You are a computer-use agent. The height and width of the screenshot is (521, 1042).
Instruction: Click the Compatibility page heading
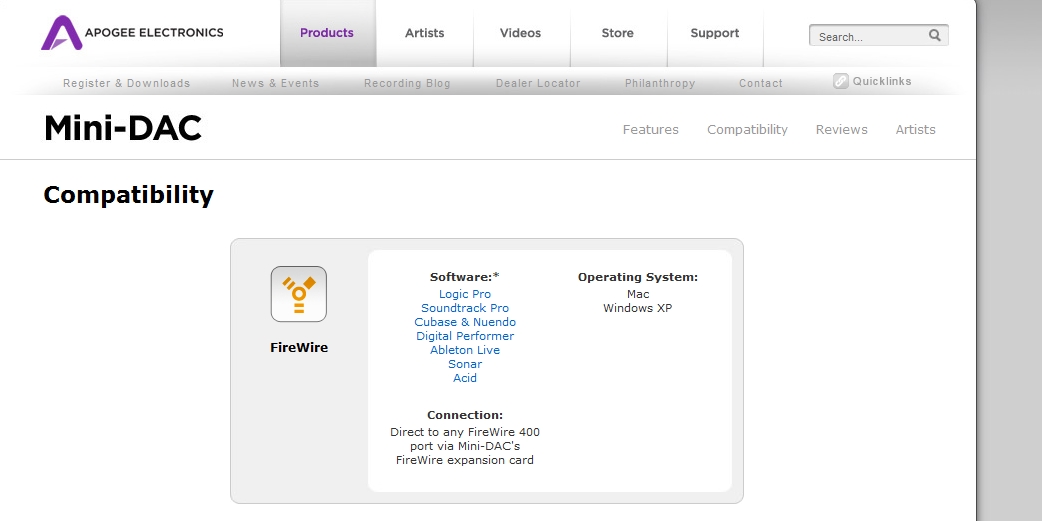[128, 195]
